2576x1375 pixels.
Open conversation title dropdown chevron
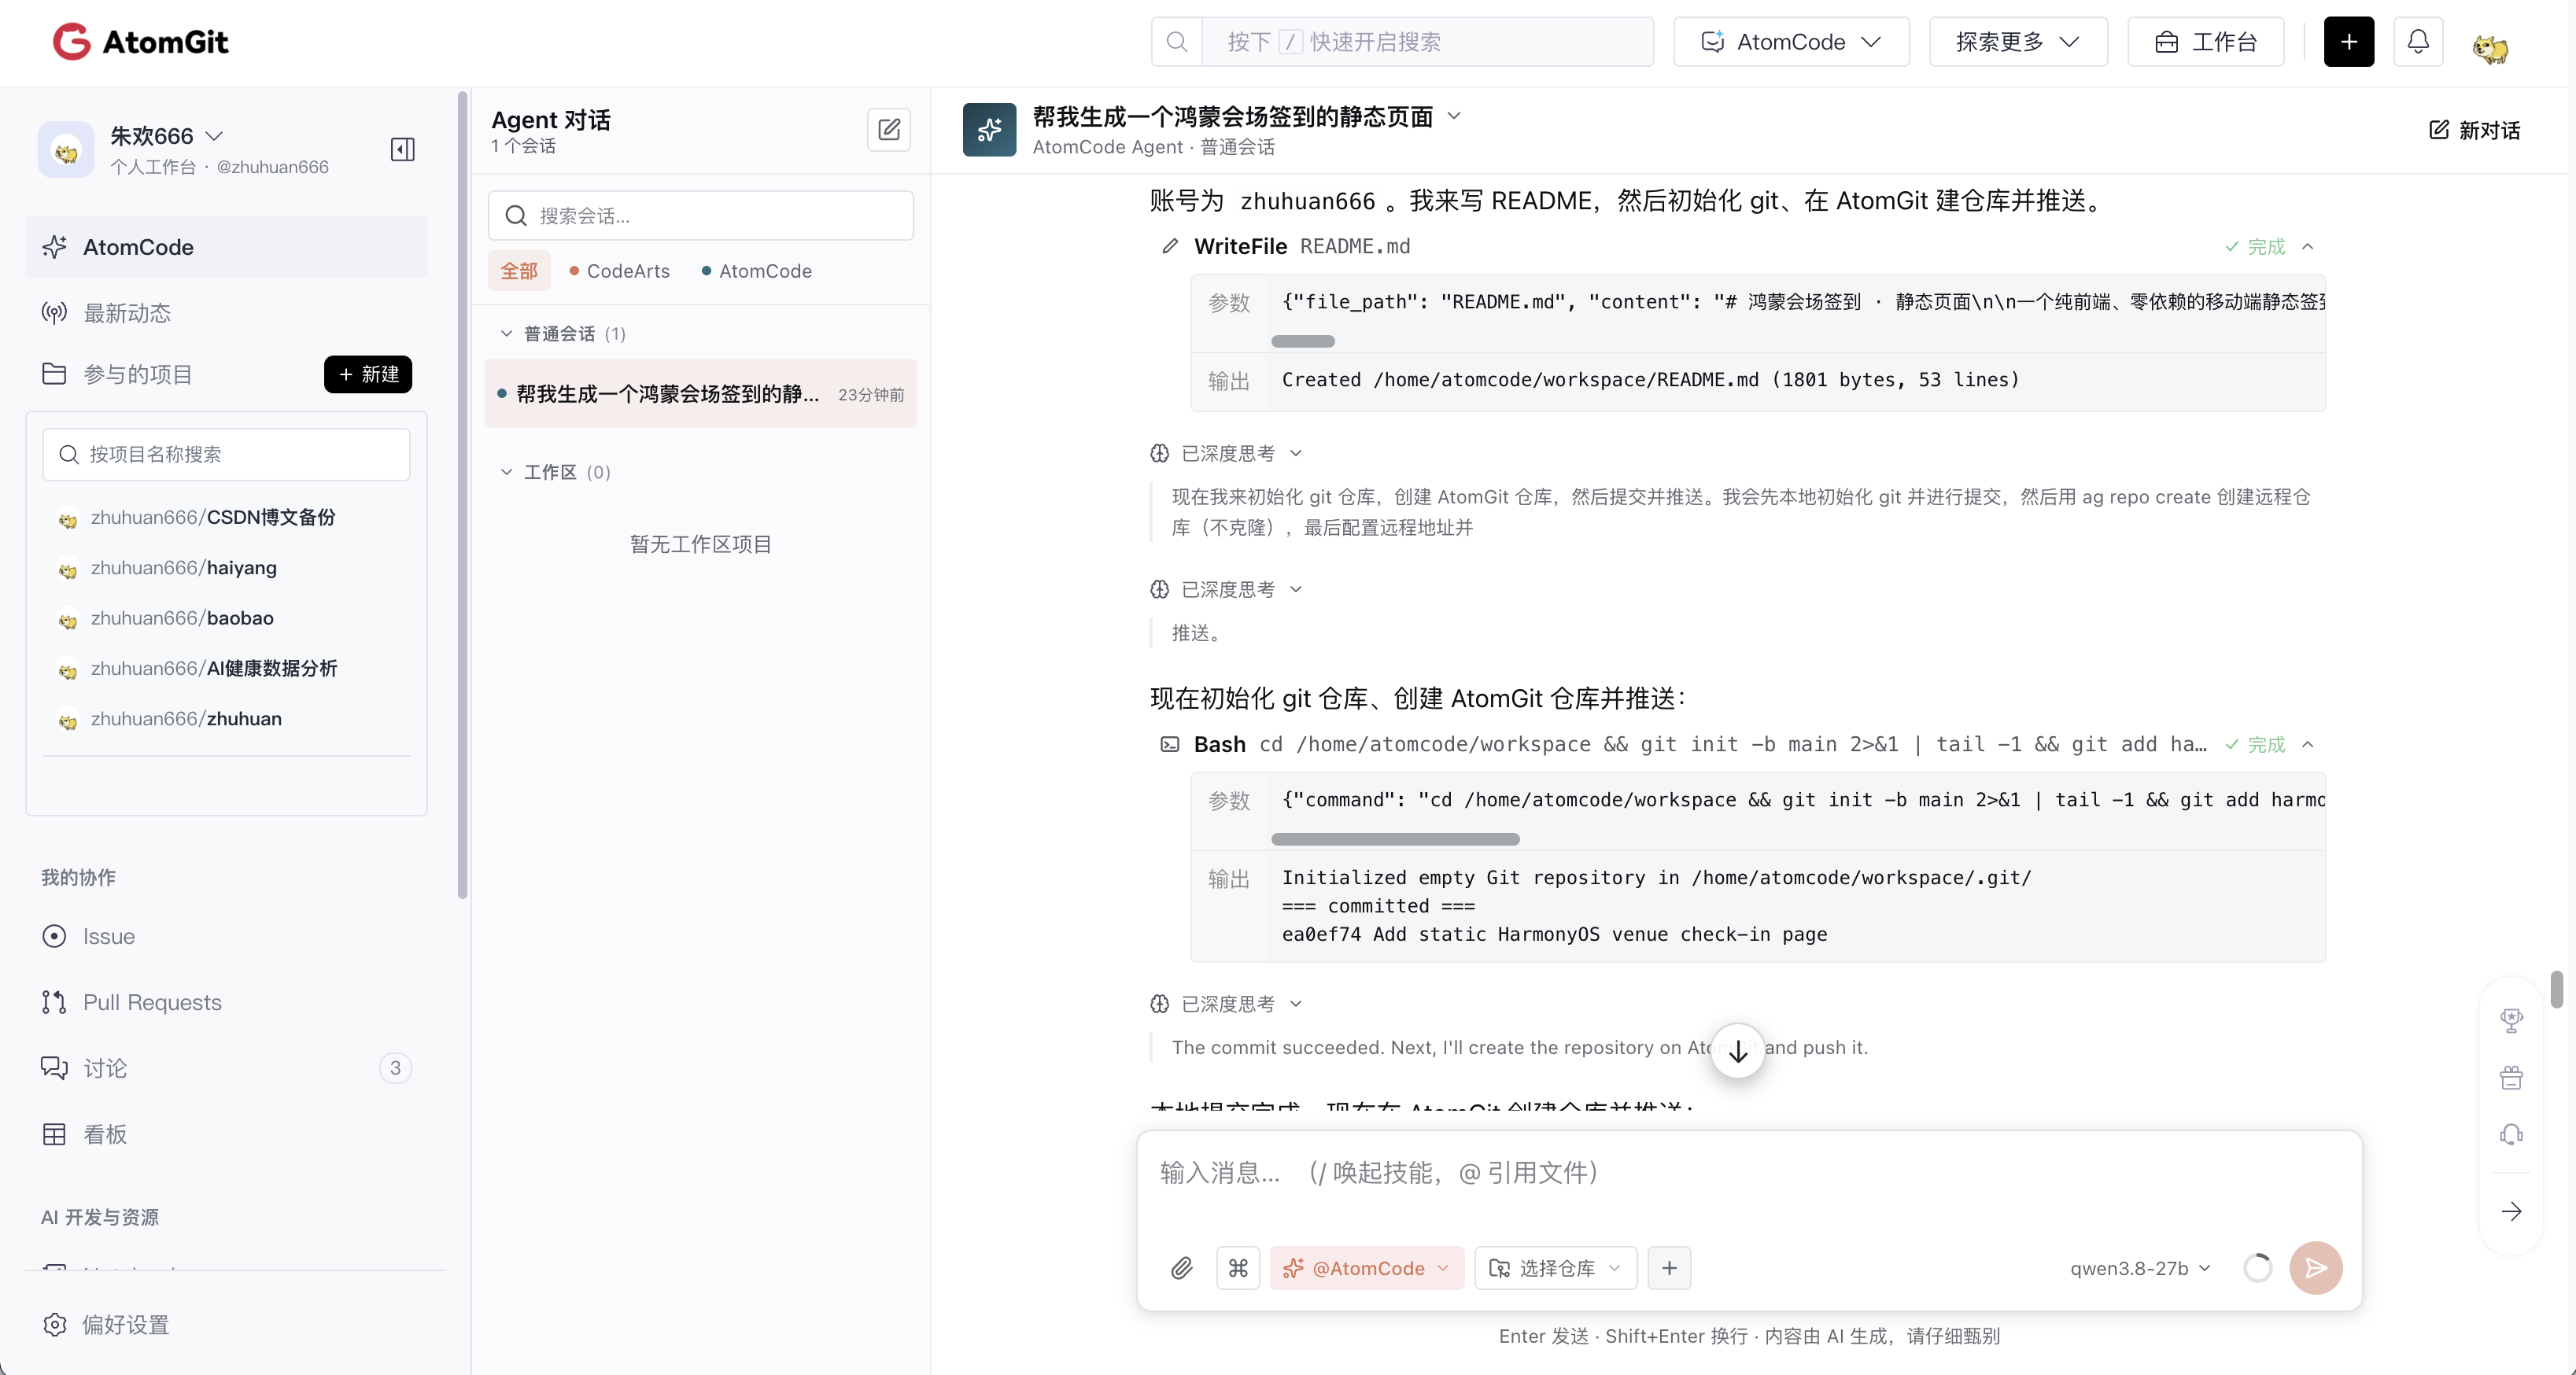1454,116
